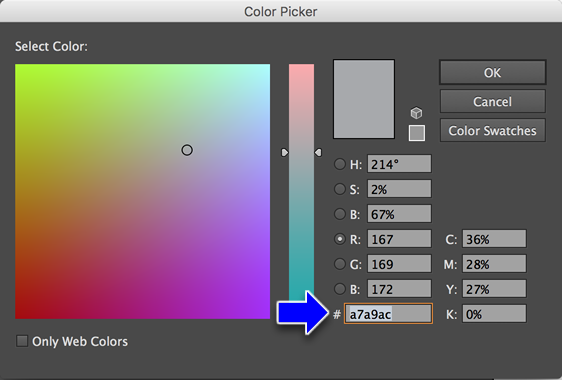Click the right slider arrow on the color bar
Viewport: 562px width, 380px height.
coord(318,153)
